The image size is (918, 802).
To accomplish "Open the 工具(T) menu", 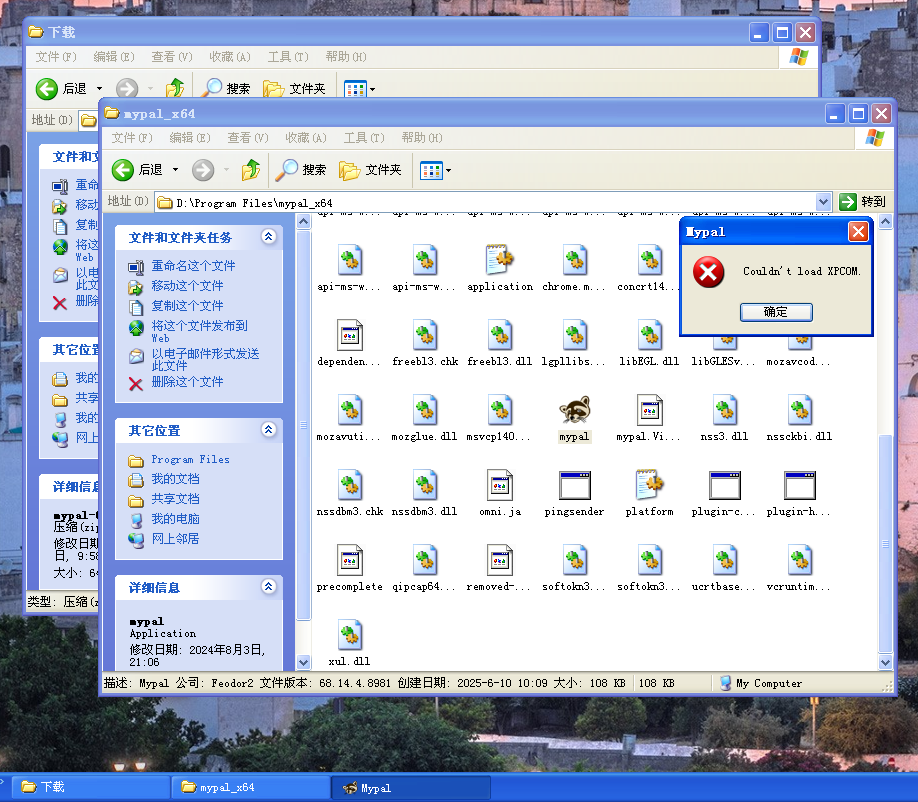I will point(363,138).
